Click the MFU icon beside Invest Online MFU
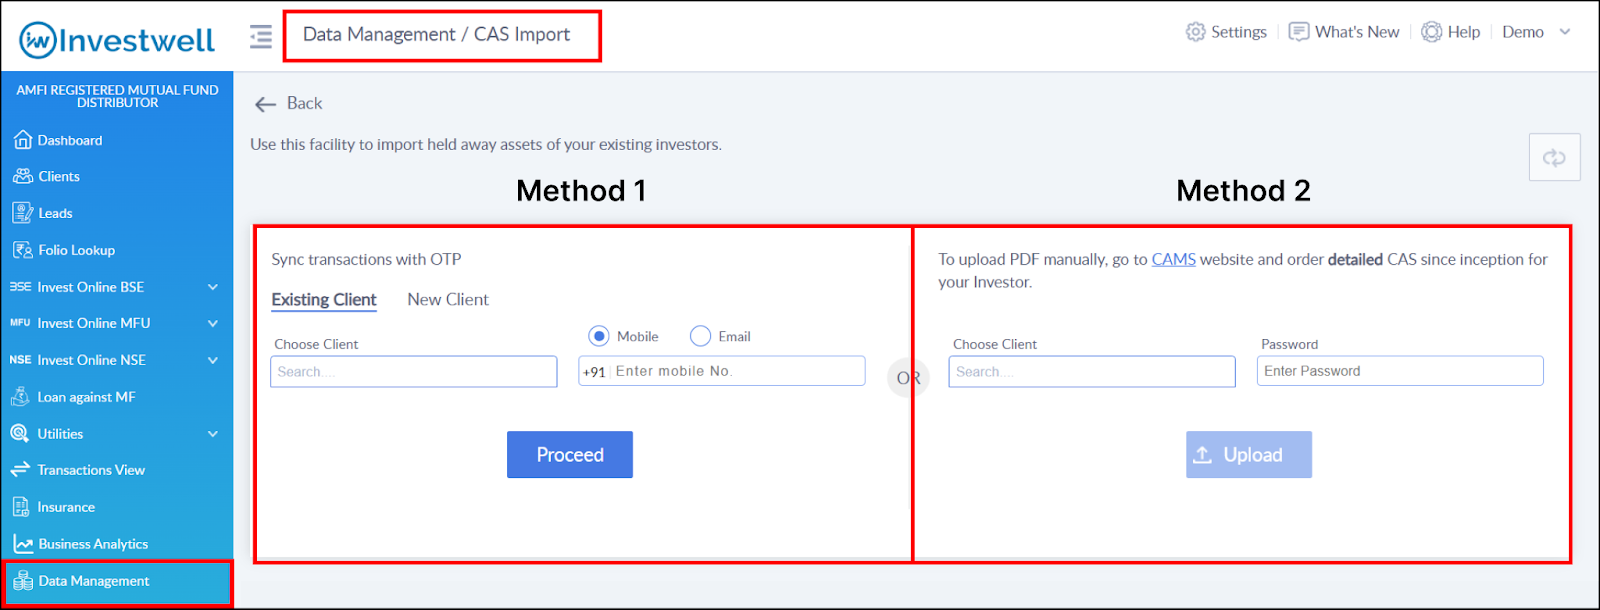 (x=20, y=323)
